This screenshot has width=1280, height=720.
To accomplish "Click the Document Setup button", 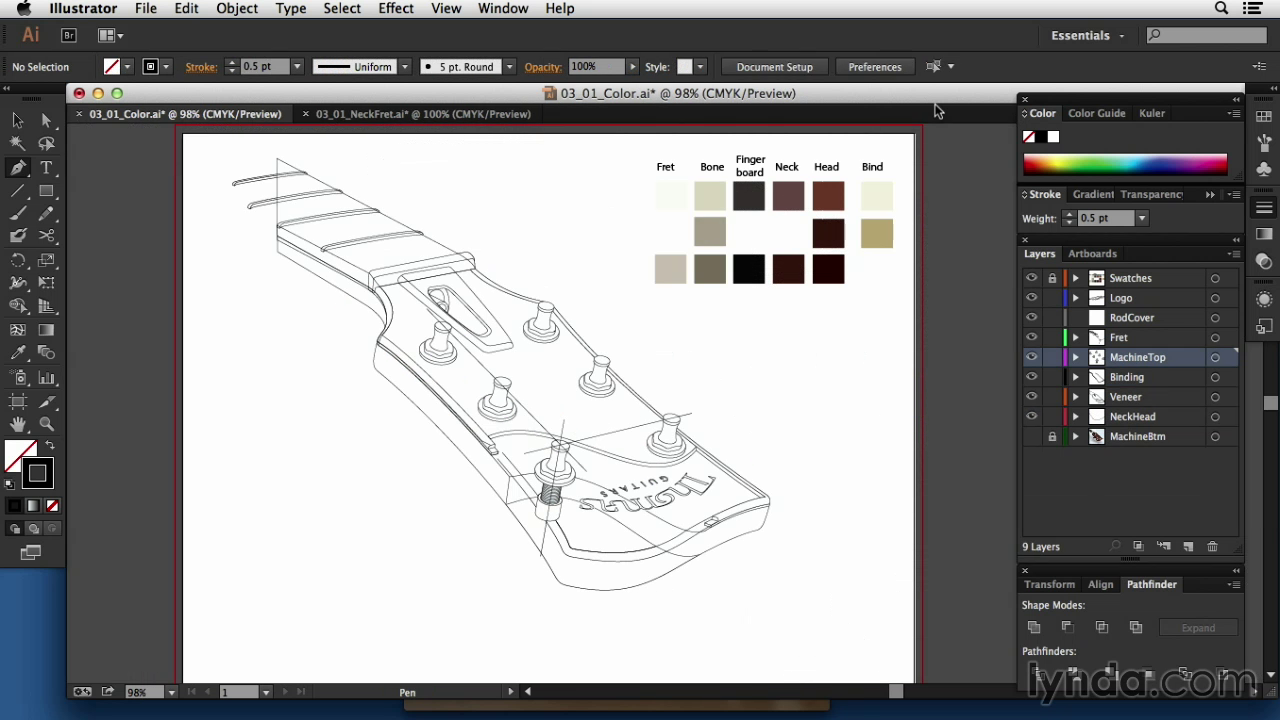I will click(774, 67).
